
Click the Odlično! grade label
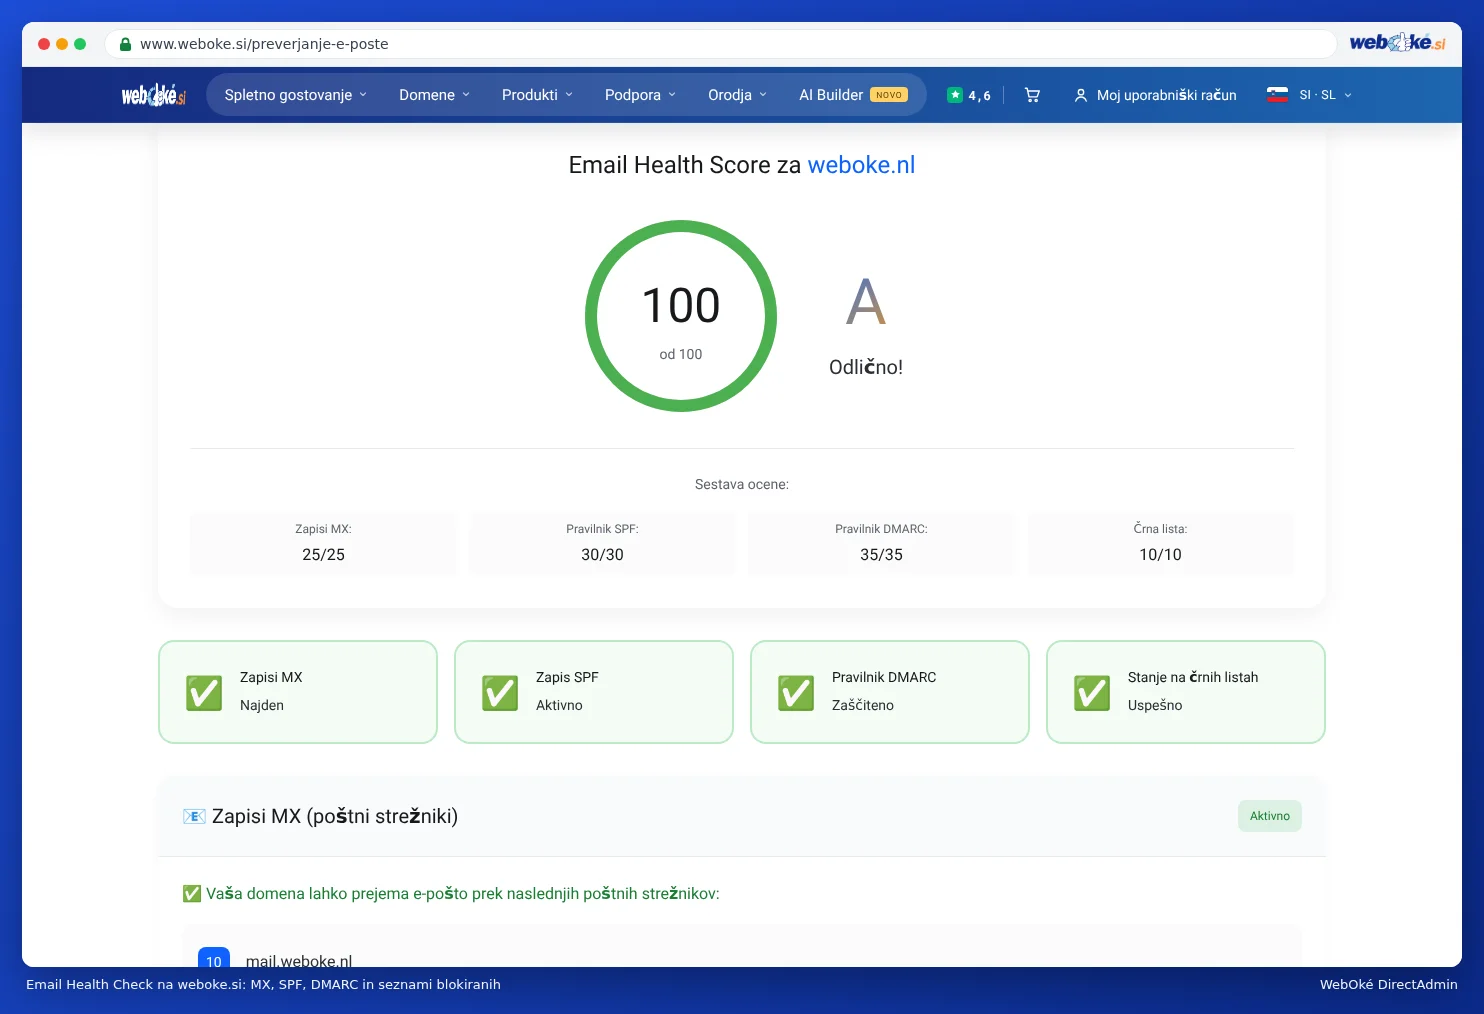(x=866, y=367)
